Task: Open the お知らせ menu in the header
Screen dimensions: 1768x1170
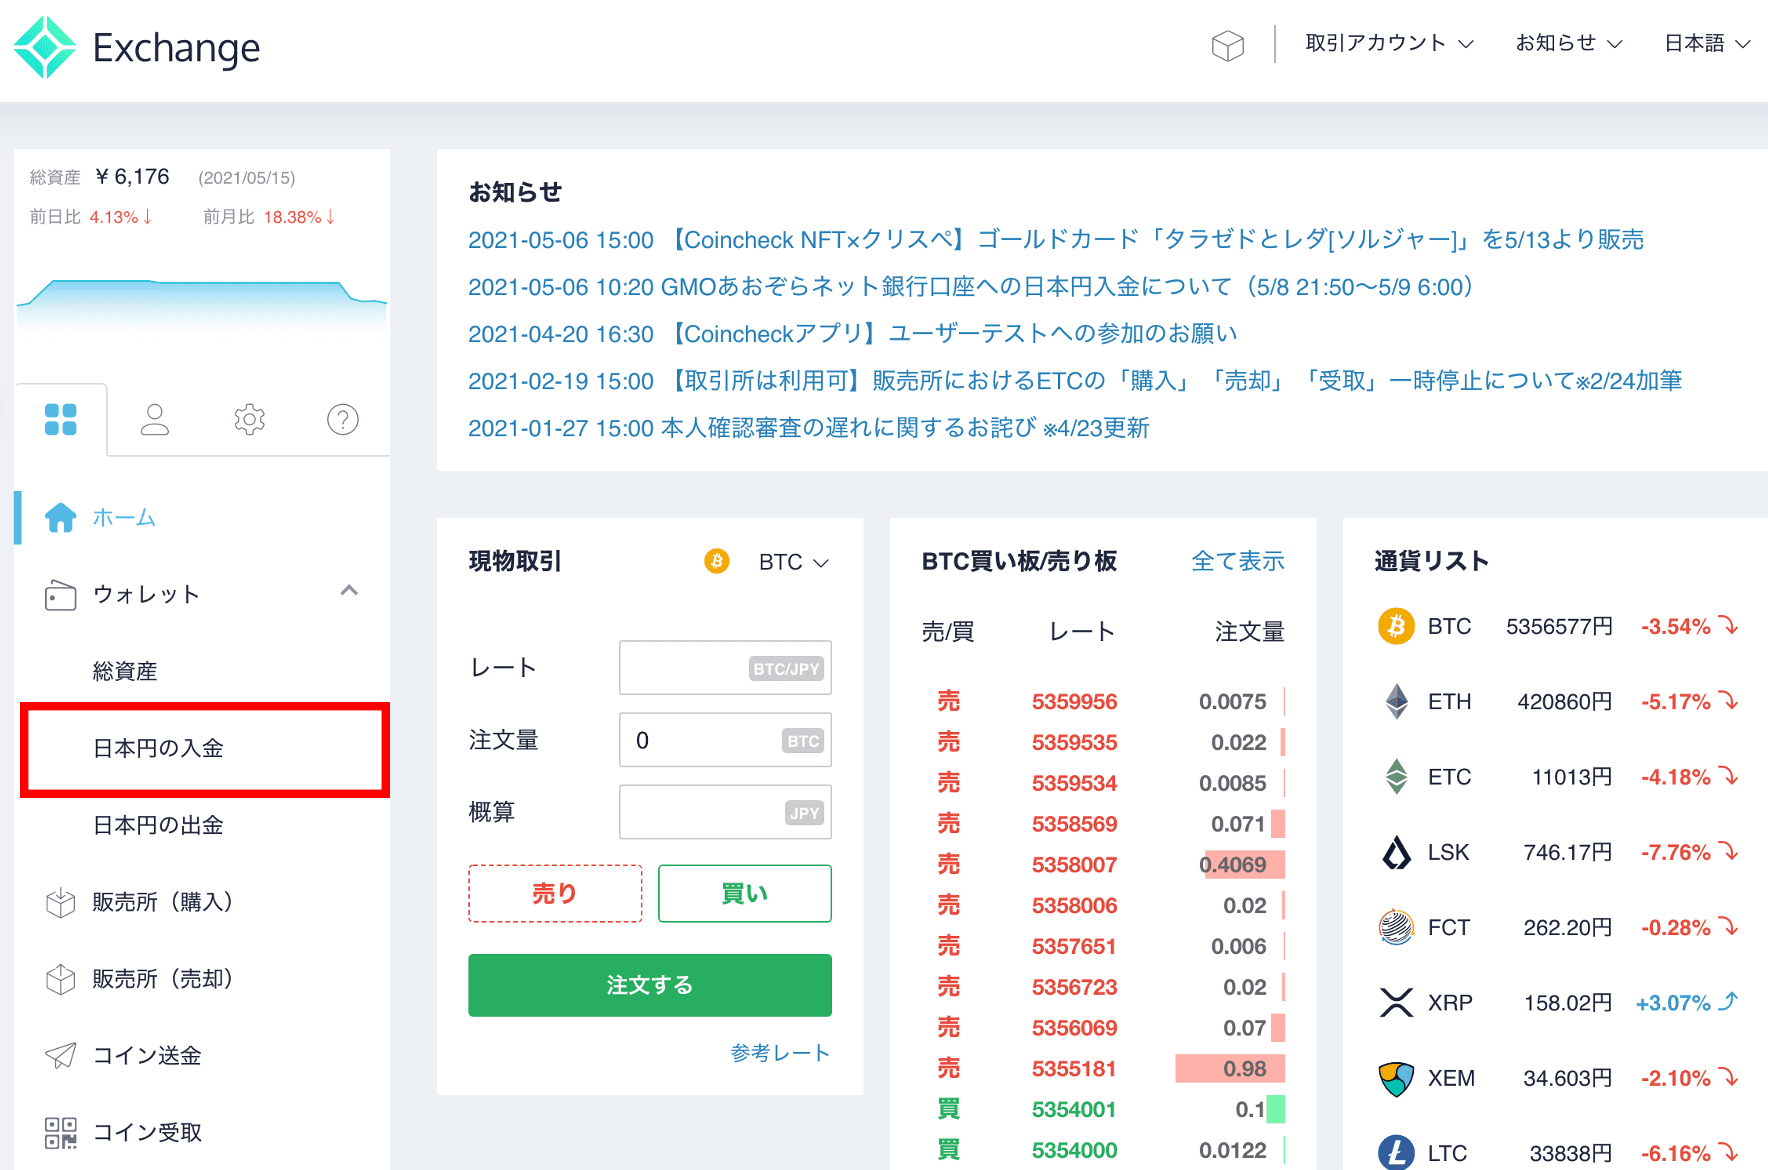Action: [1567, 43]
